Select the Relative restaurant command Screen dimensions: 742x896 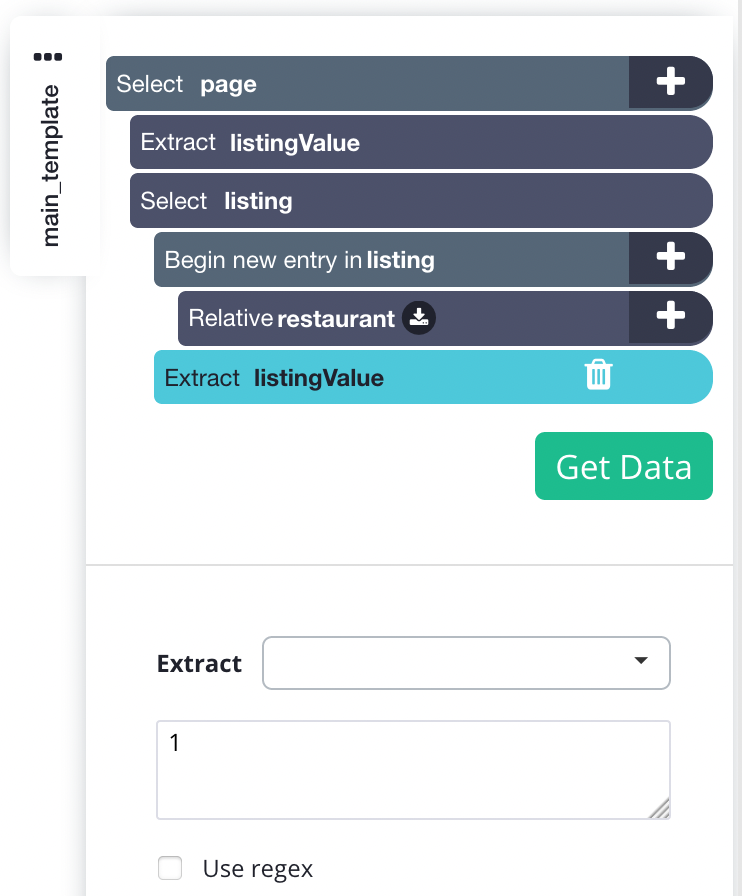[404, 318]
